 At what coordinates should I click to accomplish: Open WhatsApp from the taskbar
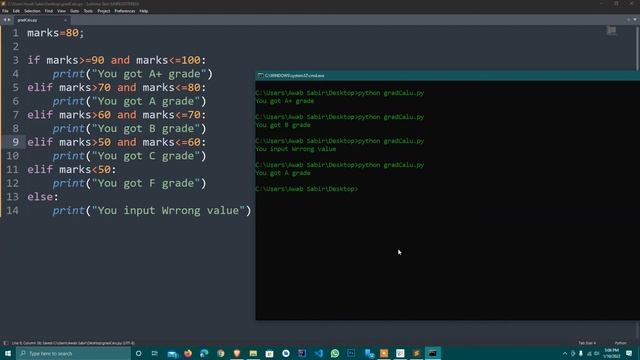(335, 353)
